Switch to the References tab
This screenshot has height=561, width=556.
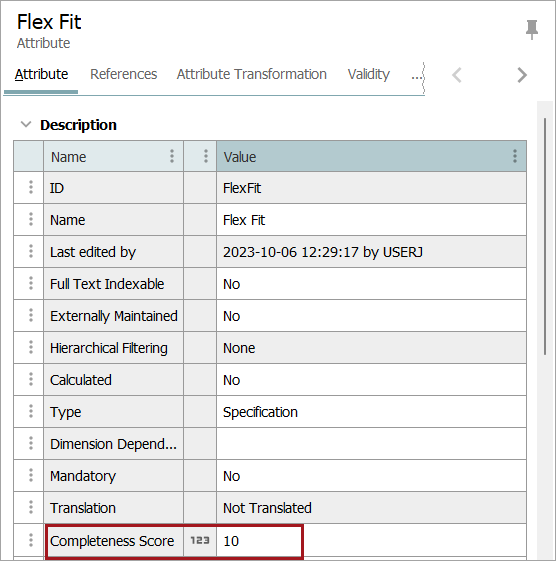click(x=123, y=74)
